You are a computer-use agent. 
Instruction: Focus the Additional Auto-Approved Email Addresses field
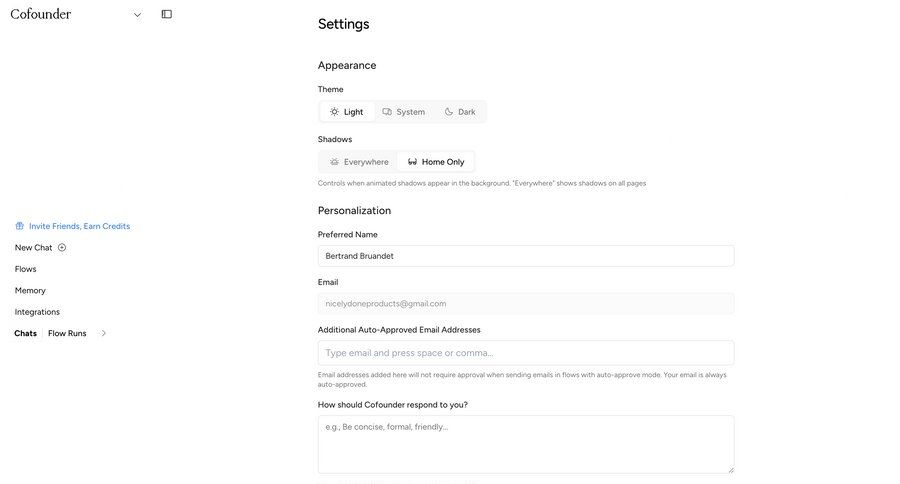[x=526, y=353]
